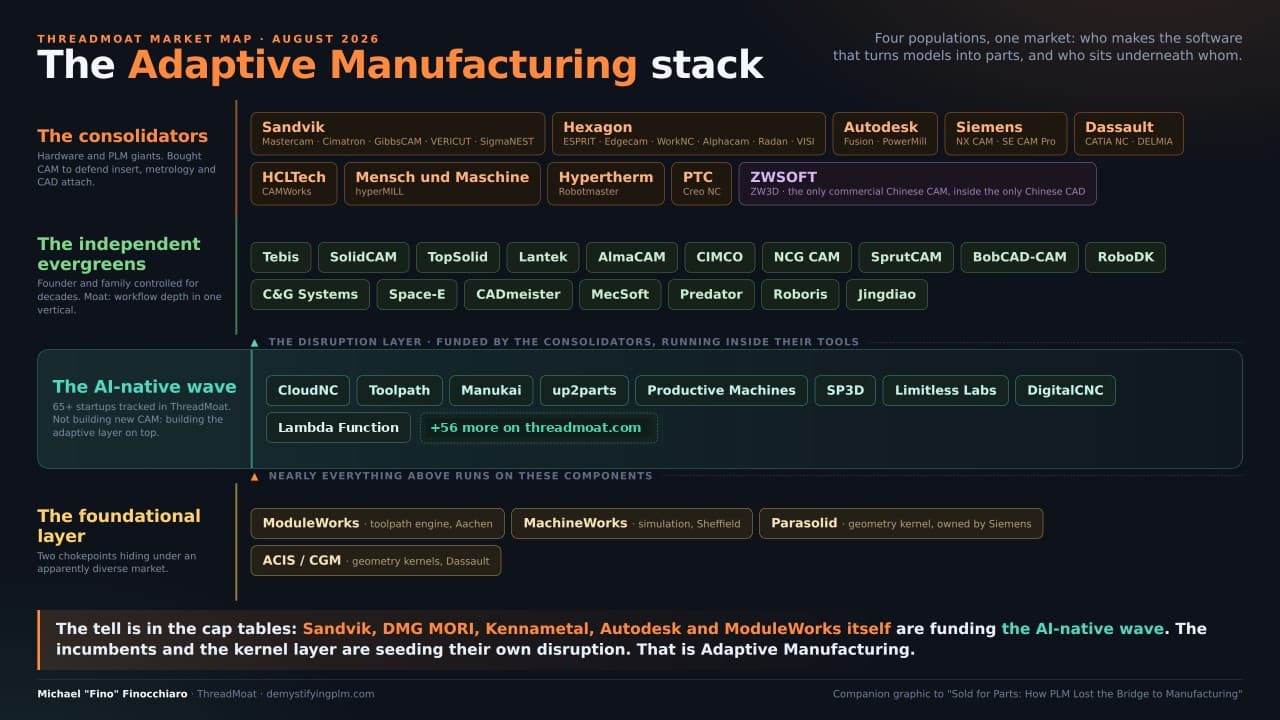Select the PTC Creo NC card
This screenshot has height=720, width=1280.
coord(701,184)
